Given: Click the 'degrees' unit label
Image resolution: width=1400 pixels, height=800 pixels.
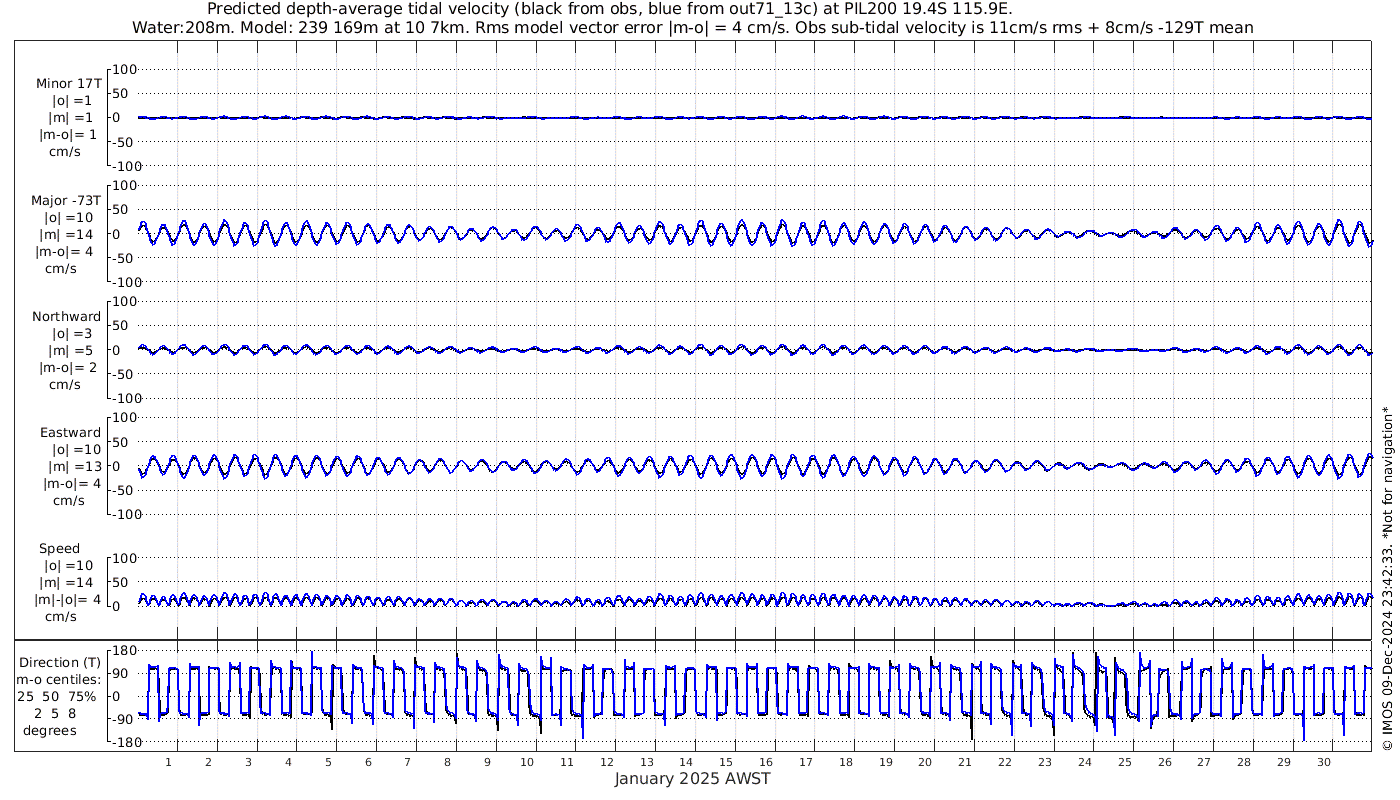Looking at the screenshot, I should point(50,731).
